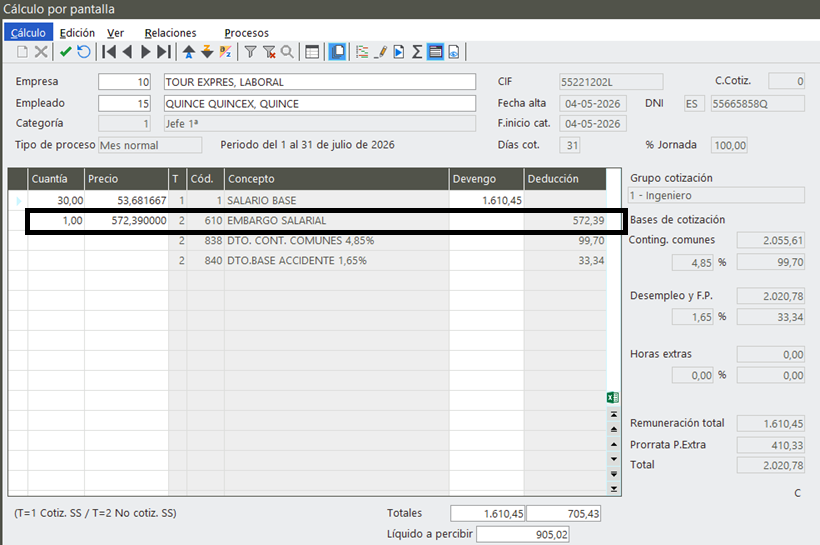Sort ascending with the A arrow icon
The image size is (820, 545).
189,52
